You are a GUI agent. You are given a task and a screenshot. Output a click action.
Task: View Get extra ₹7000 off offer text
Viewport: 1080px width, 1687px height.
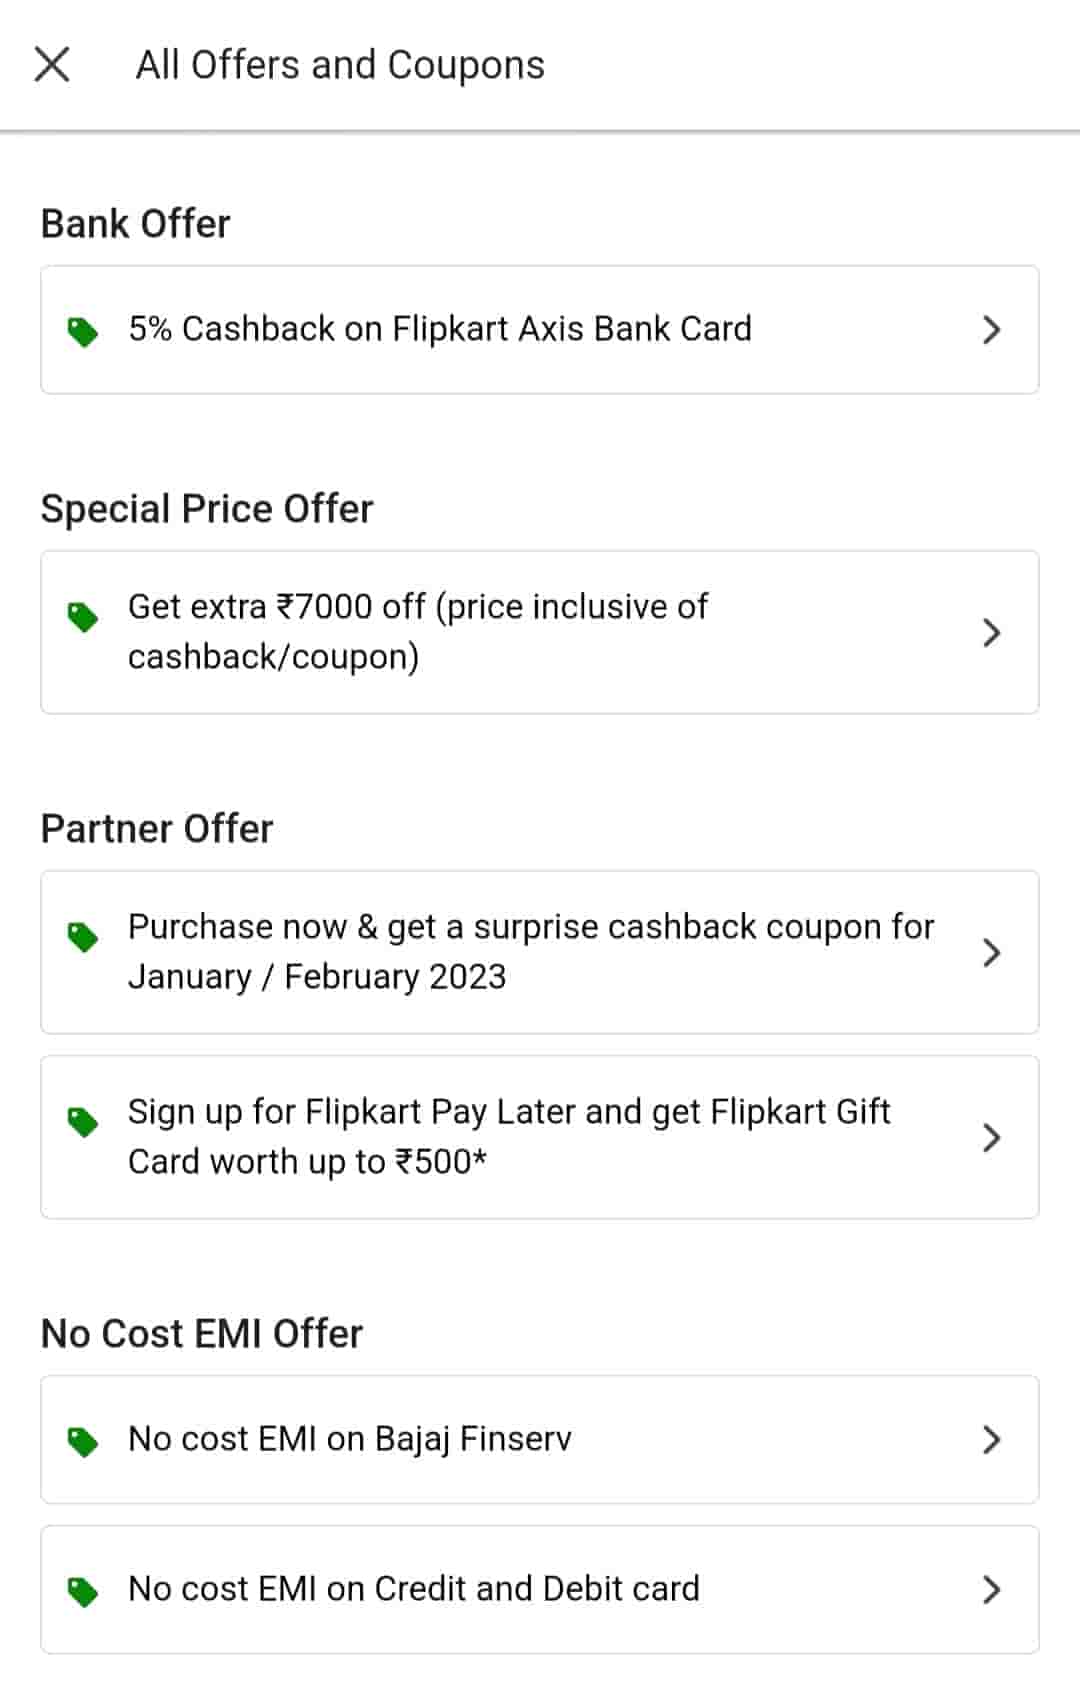(418, 632)
